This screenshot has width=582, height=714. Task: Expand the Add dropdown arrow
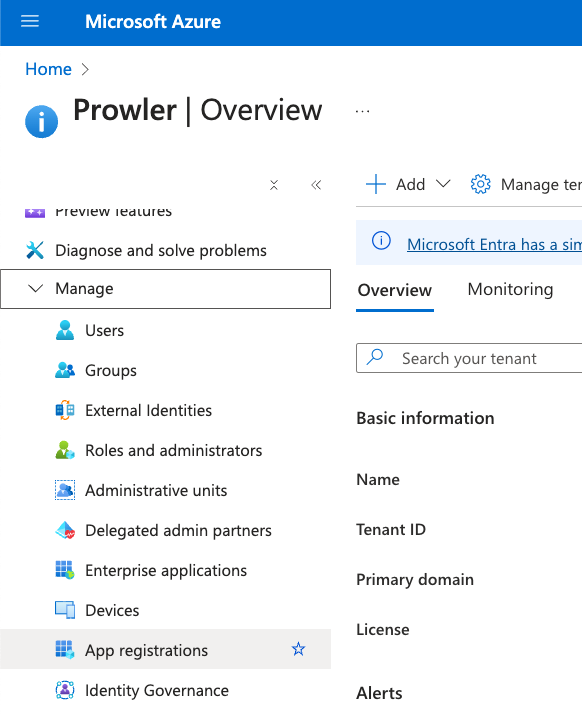(443, 184)
